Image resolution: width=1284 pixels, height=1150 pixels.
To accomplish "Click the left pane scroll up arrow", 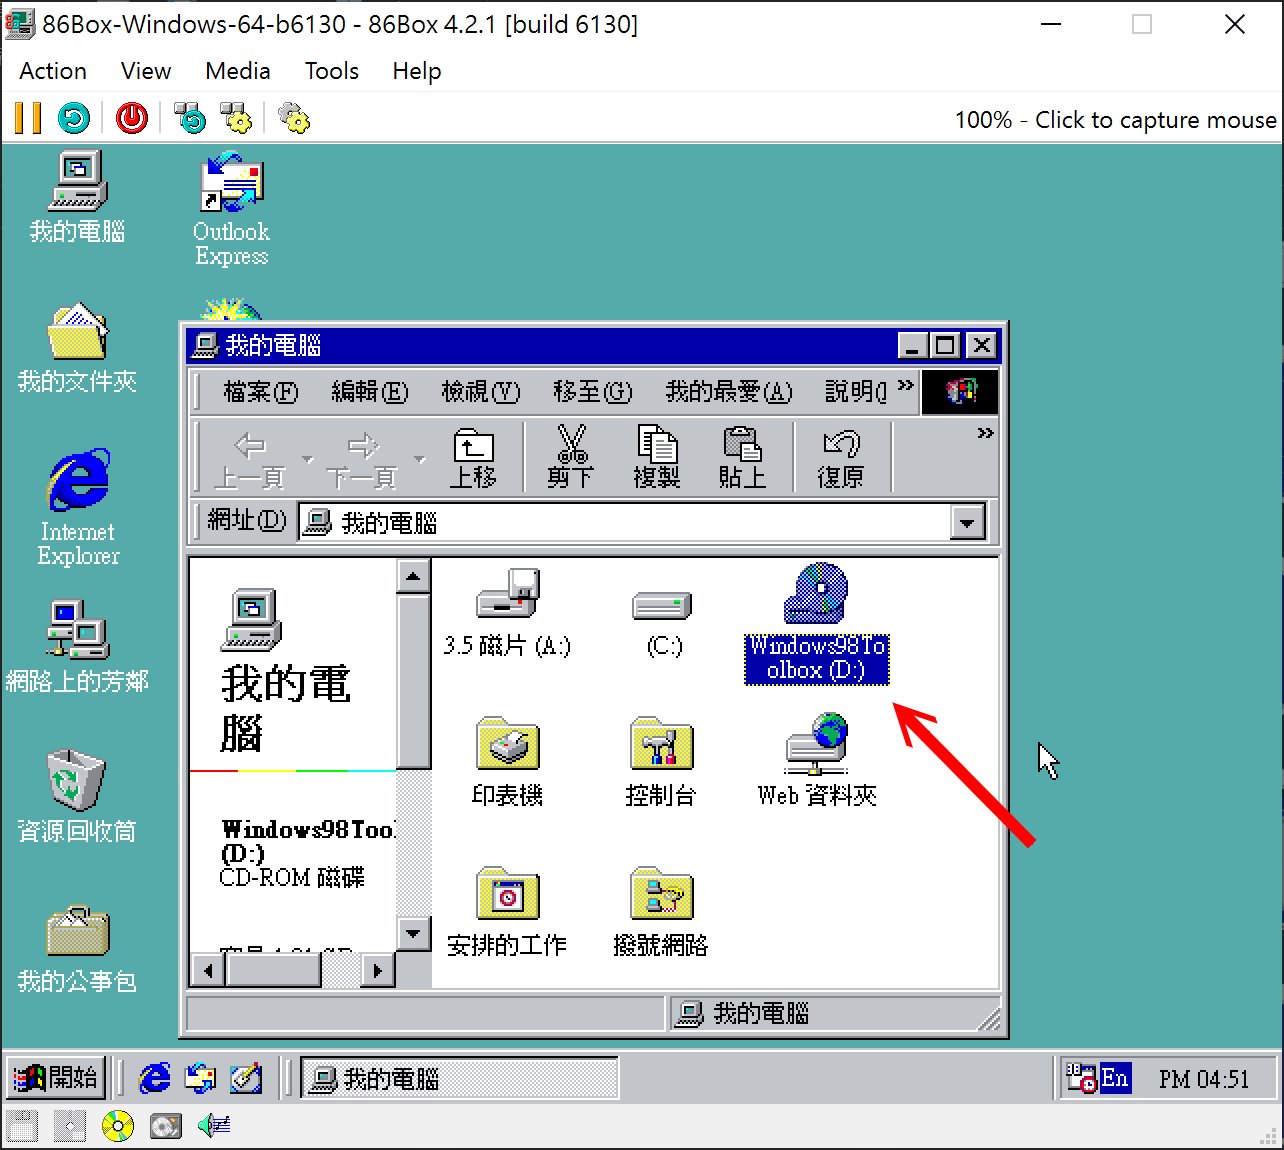I will point(413,576).
